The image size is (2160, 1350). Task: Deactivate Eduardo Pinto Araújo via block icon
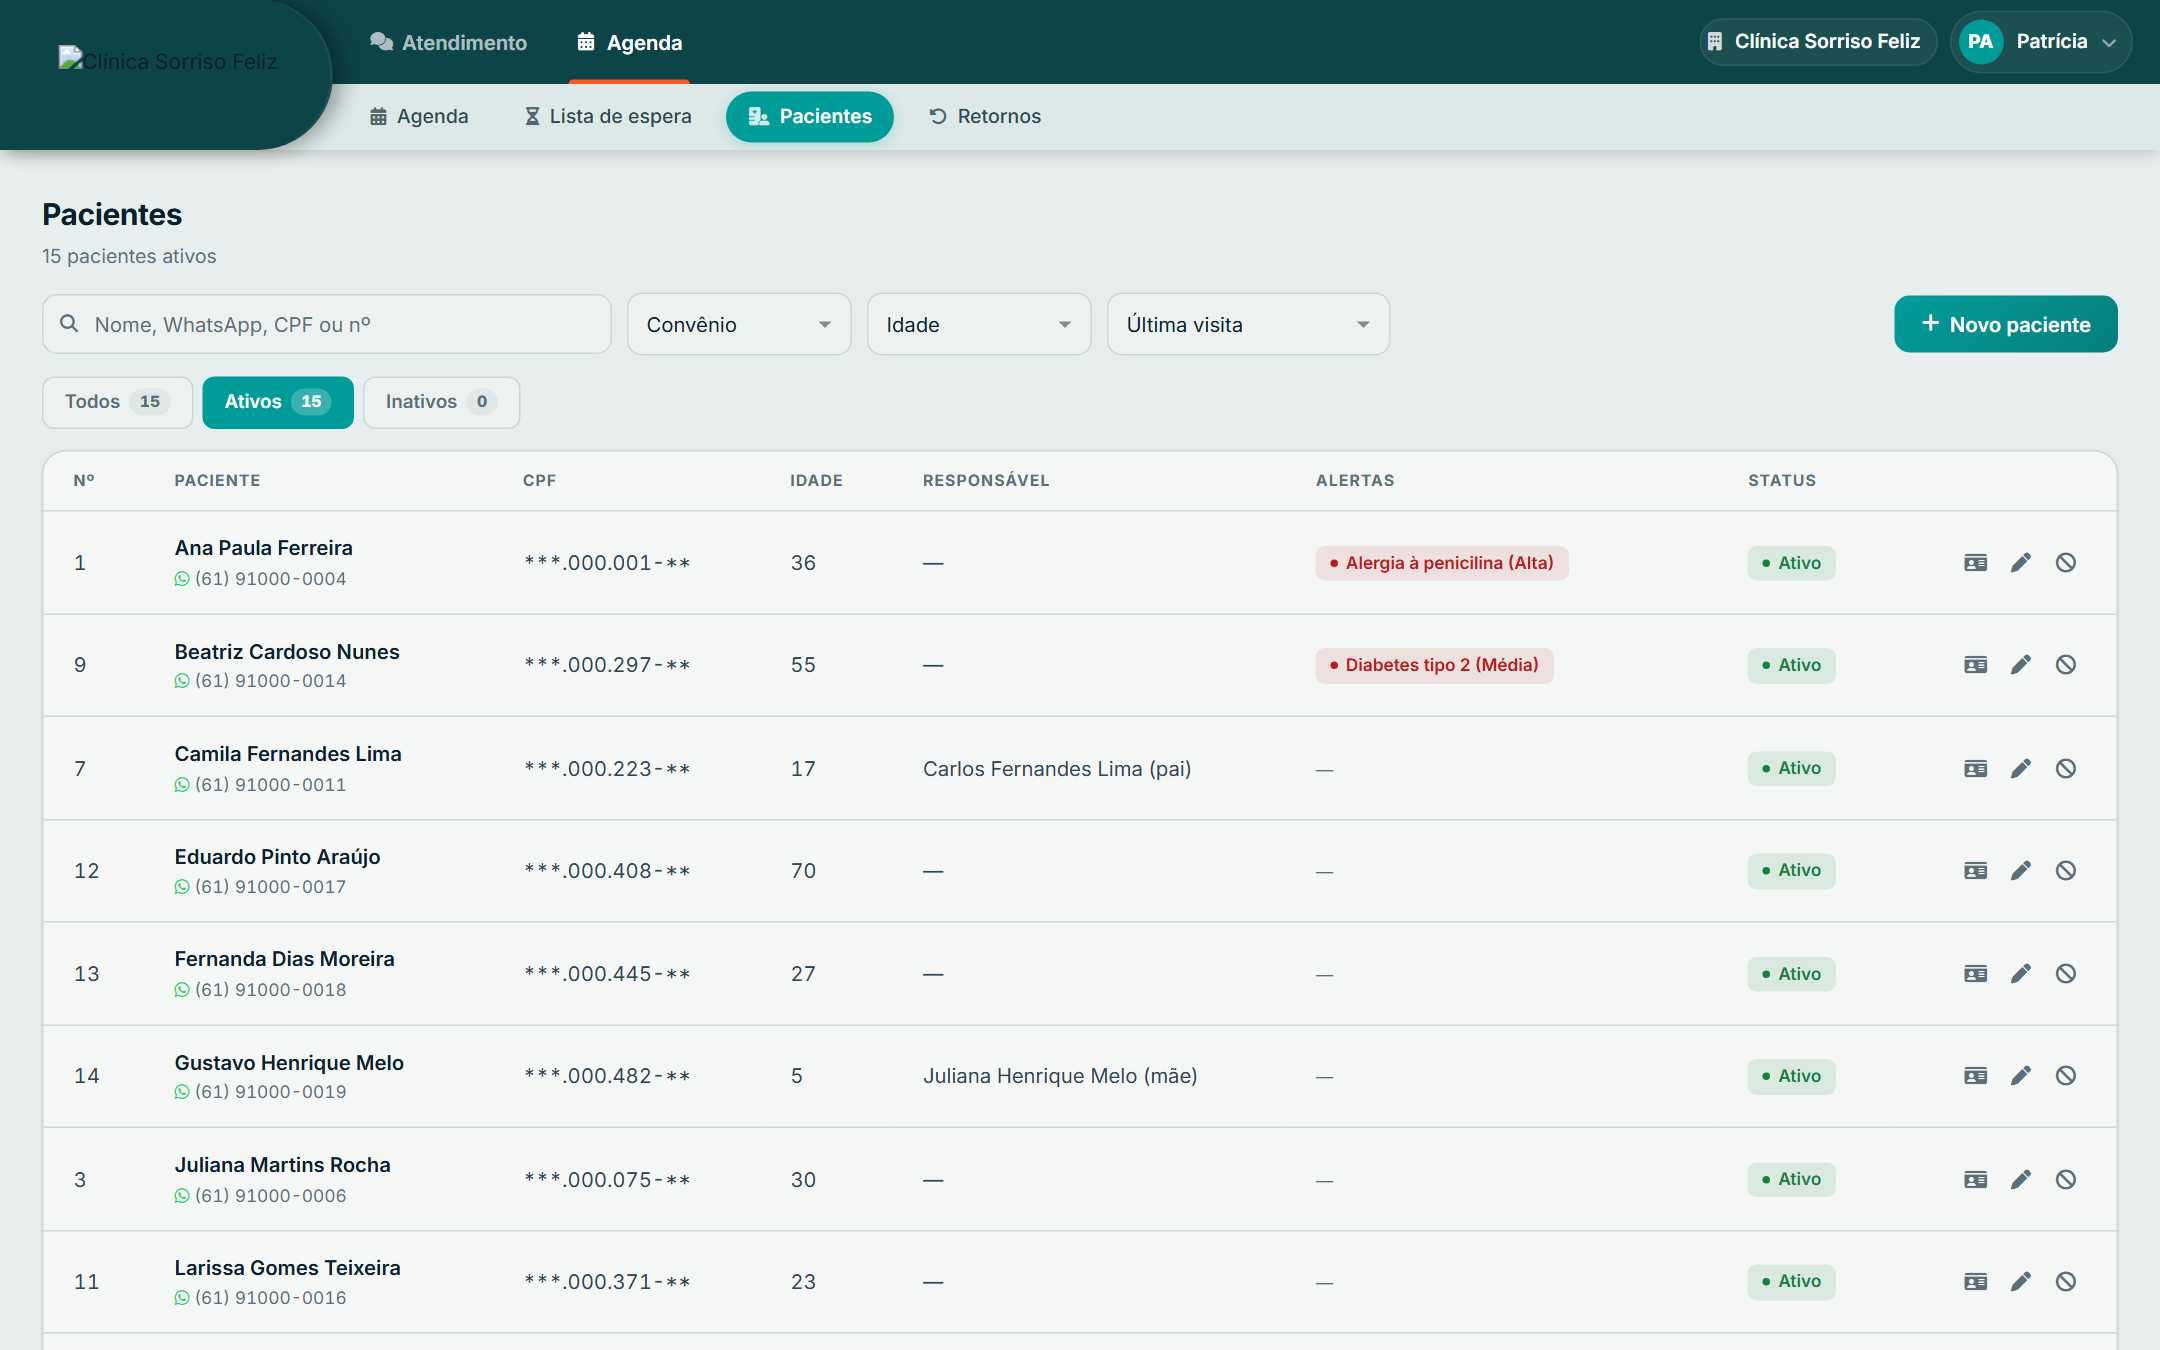[2066, 870]
